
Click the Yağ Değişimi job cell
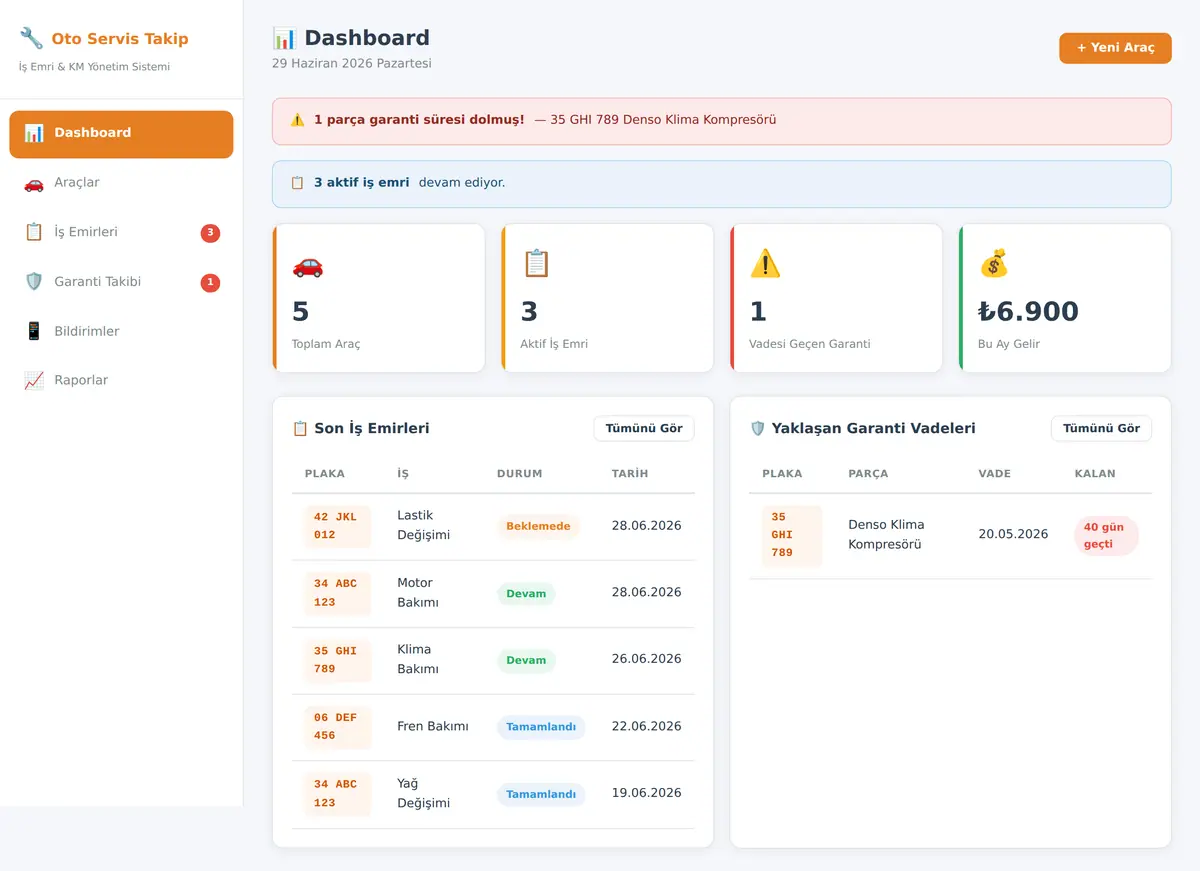click(423, 793)
